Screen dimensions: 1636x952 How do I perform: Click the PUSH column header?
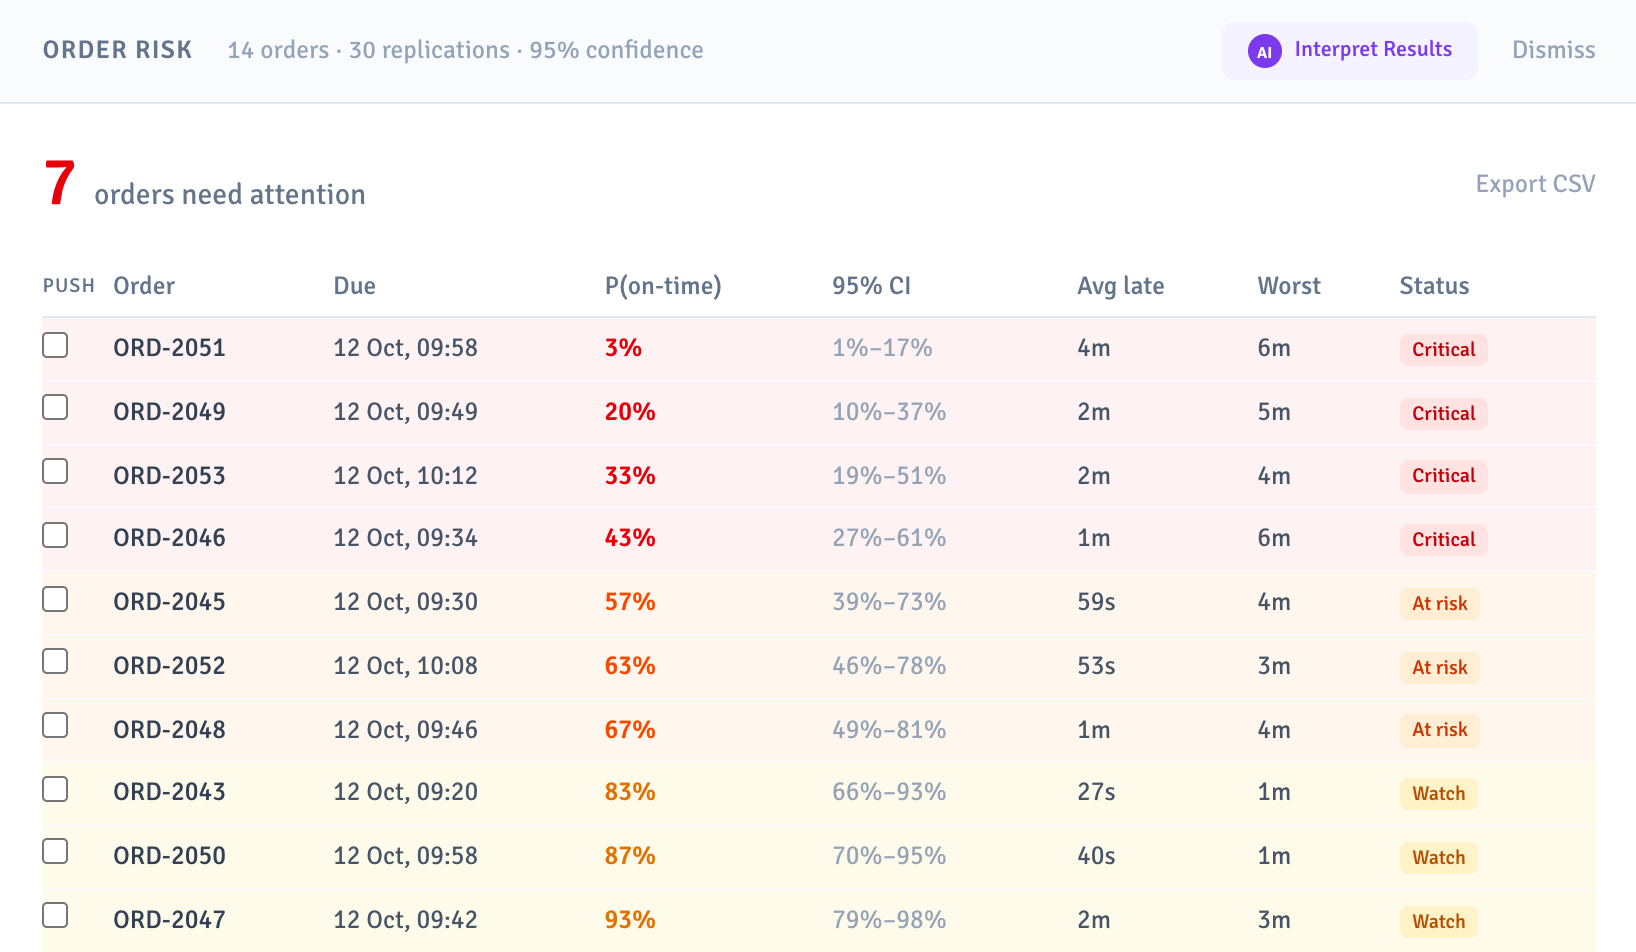click(68, 286)
